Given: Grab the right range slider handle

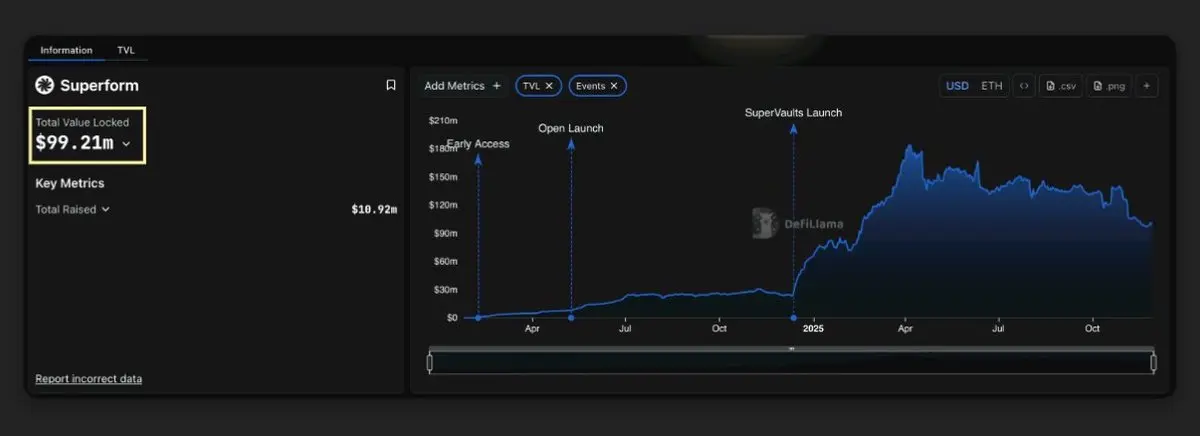Looking at the screenshot, I should 1153,361.
